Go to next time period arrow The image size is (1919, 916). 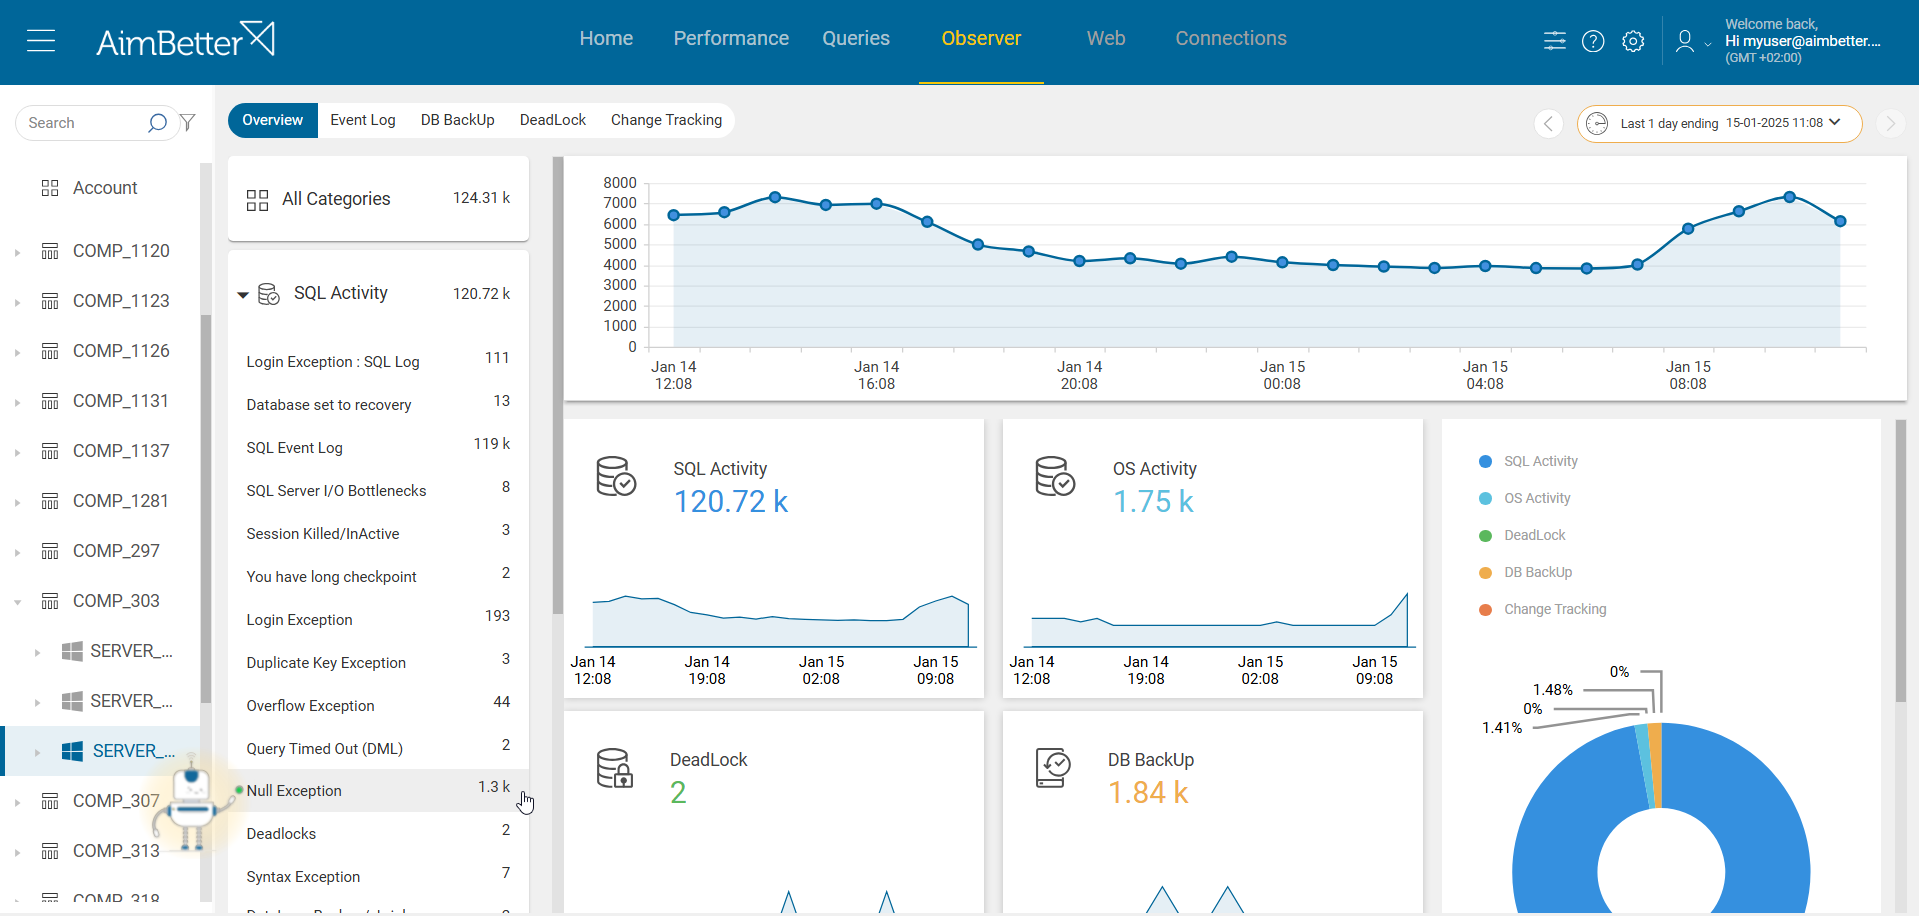click(1890, 123)
